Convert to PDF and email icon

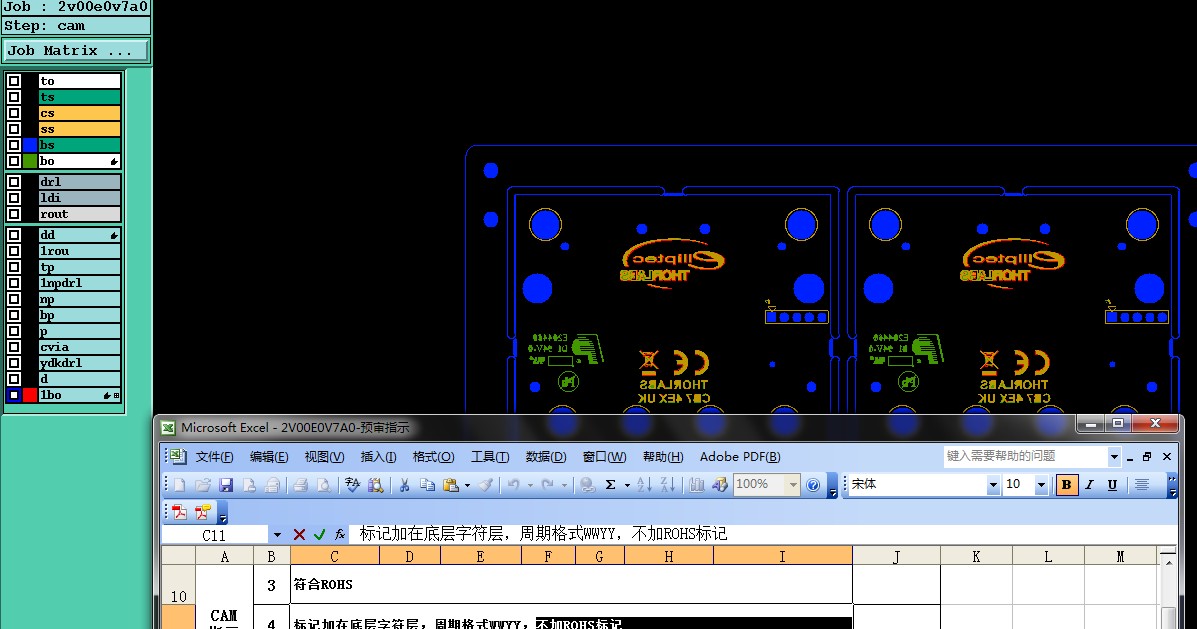point(202,512)
